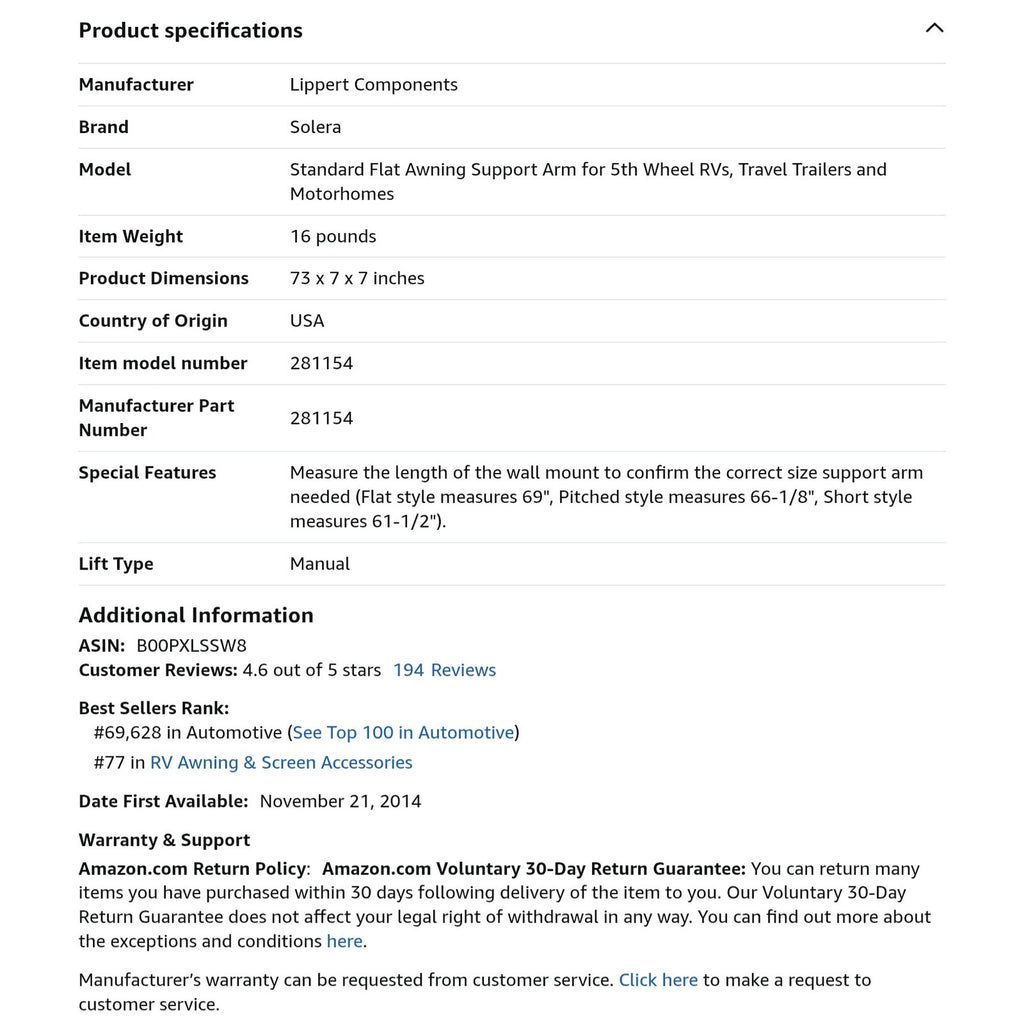The image size is (1024, 1024).
Task: Click the Lippert Components manufacturer value
Action: click(374, 85)
